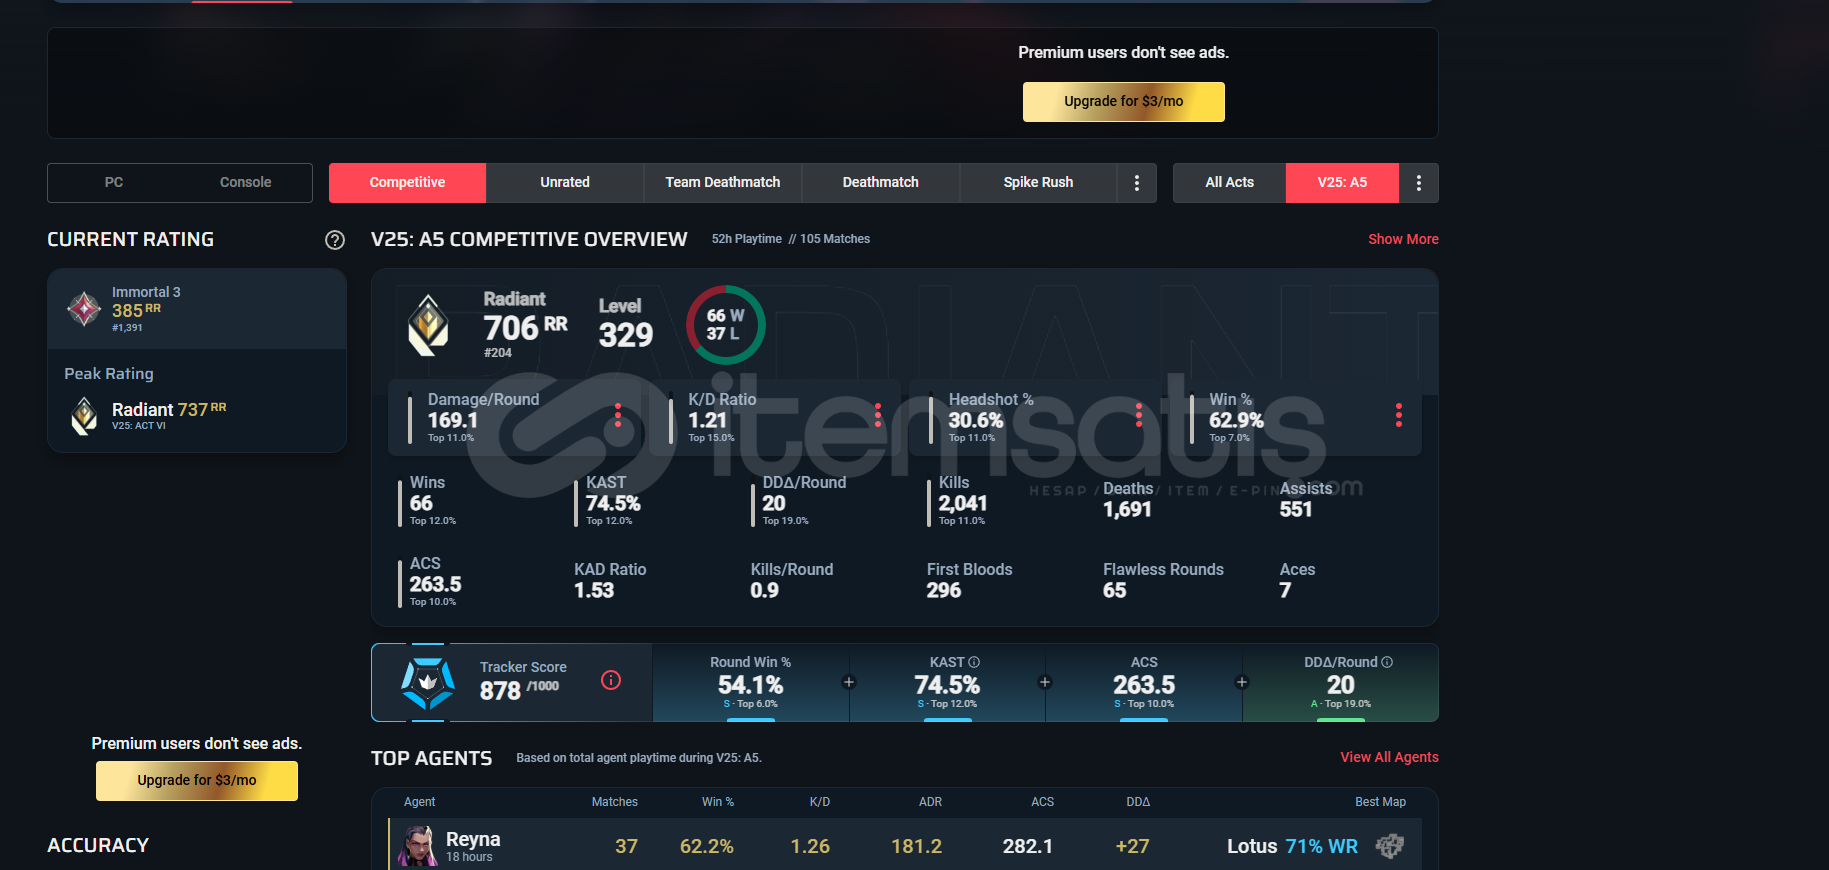
Task: Open Tracker Score info icon
Action: (x=611, y=680)
